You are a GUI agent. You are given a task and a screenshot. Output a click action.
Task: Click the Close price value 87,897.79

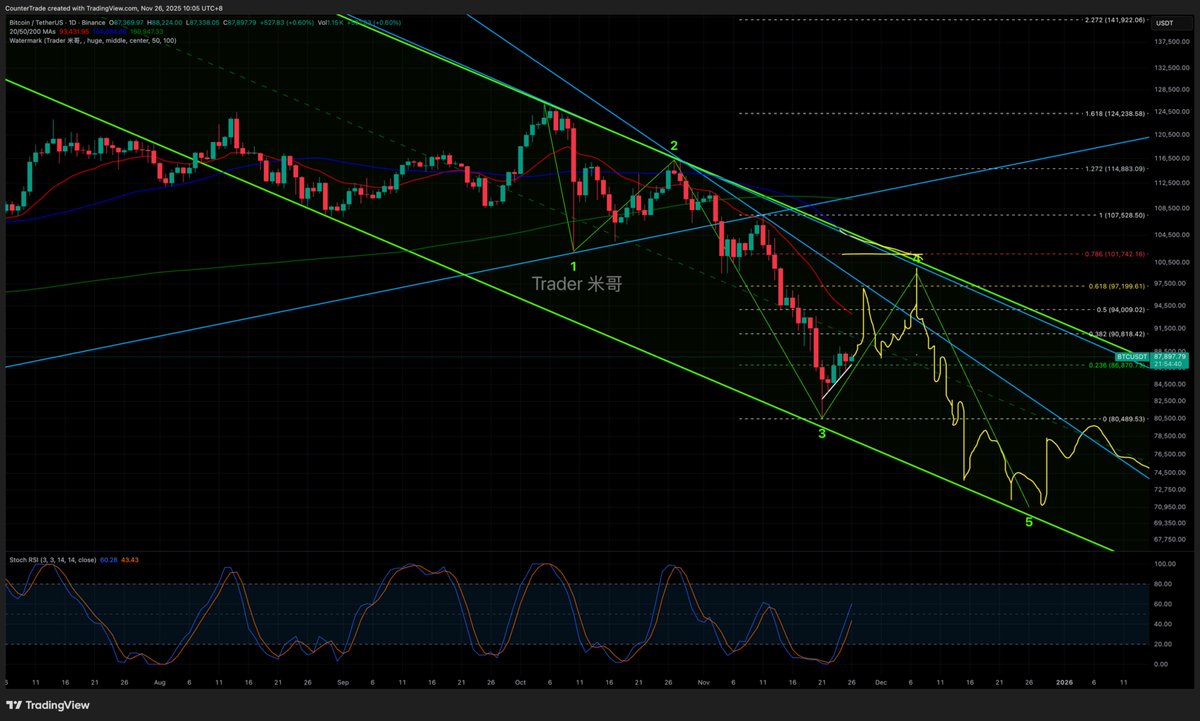point(242,23)
